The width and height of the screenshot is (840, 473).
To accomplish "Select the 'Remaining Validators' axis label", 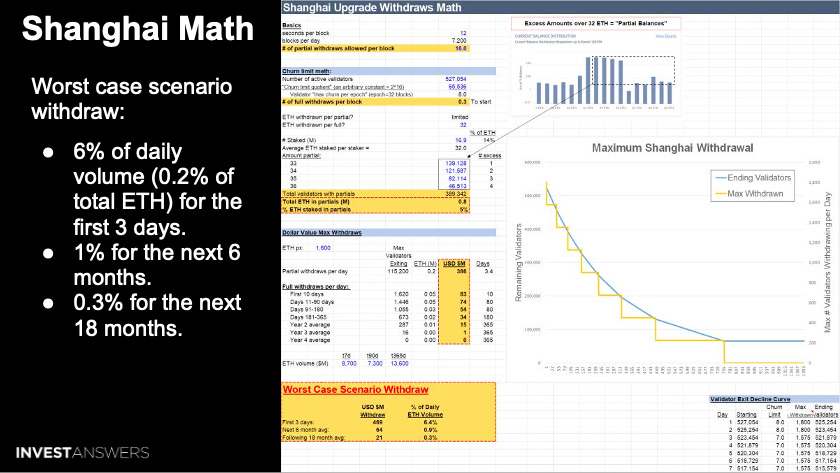I will (519, 262).
